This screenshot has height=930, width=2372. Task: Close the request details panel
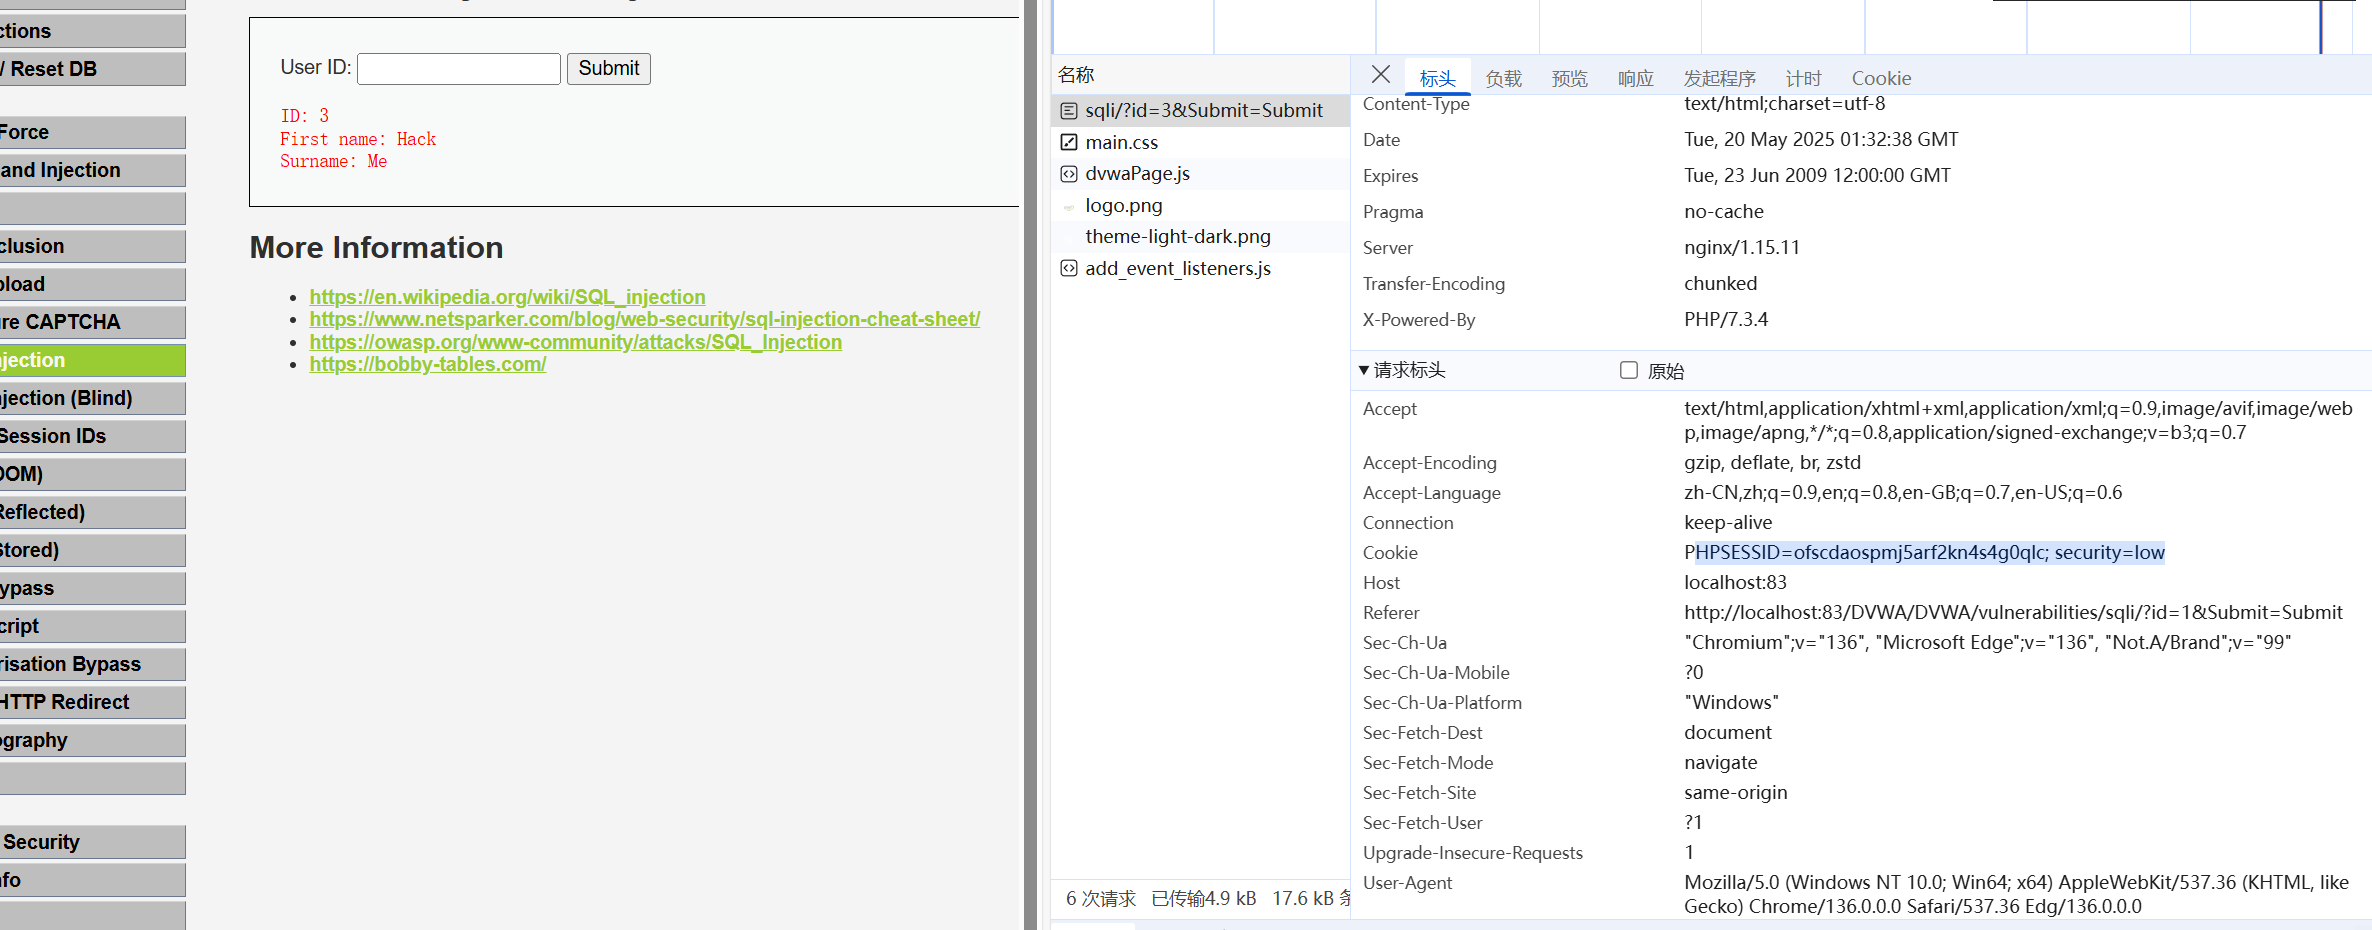1380,75
